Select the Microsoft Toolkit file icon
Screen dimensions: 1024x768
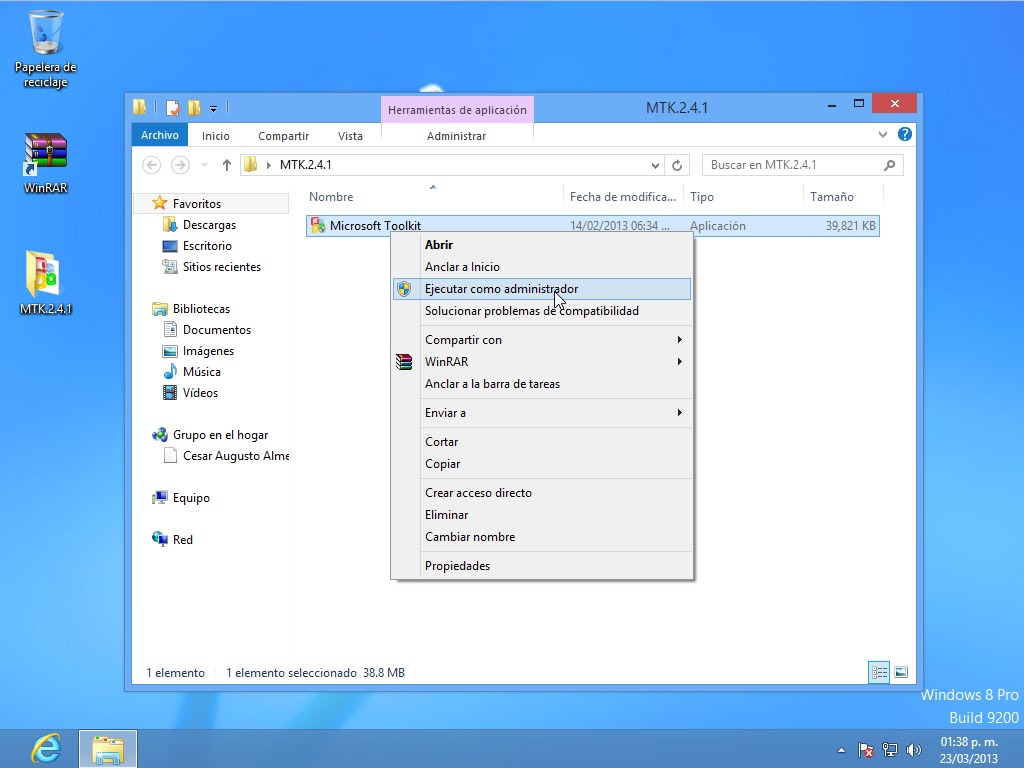[x=318, y=225]
